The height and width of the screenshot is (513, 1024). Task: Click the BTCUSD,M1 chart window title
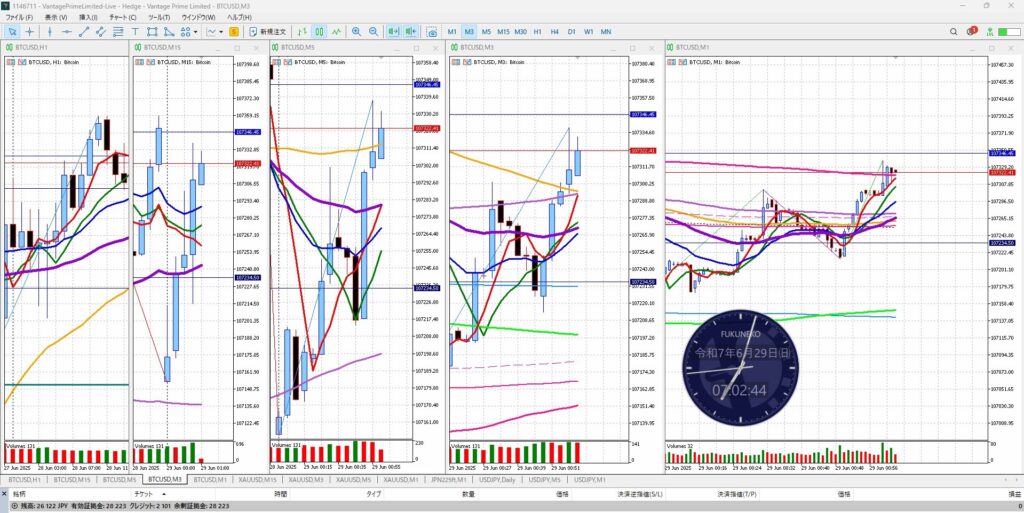pos(693,48)
